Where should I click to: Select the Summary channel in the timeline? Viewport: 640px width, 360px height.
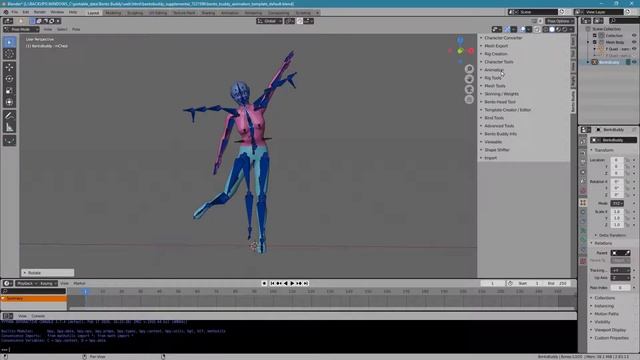34,299
